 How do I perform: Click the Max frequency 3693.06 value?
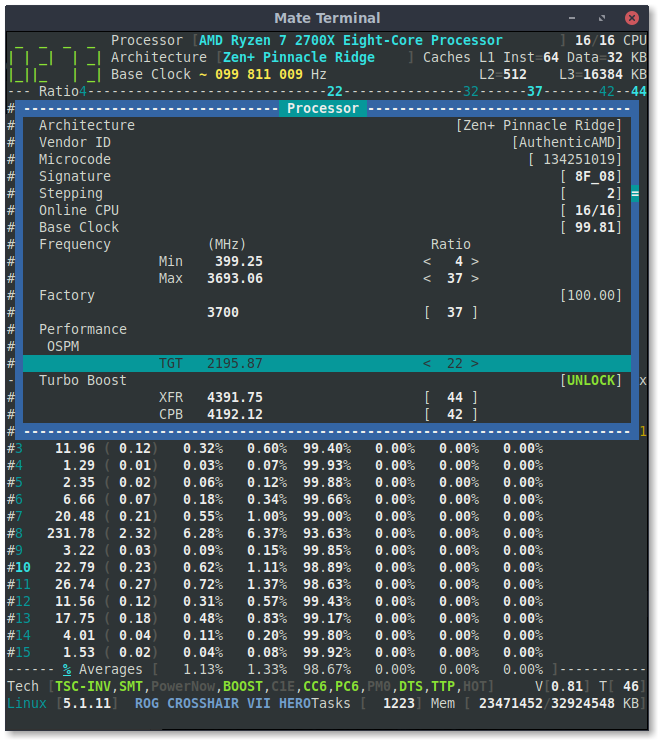tap(235, 278)
